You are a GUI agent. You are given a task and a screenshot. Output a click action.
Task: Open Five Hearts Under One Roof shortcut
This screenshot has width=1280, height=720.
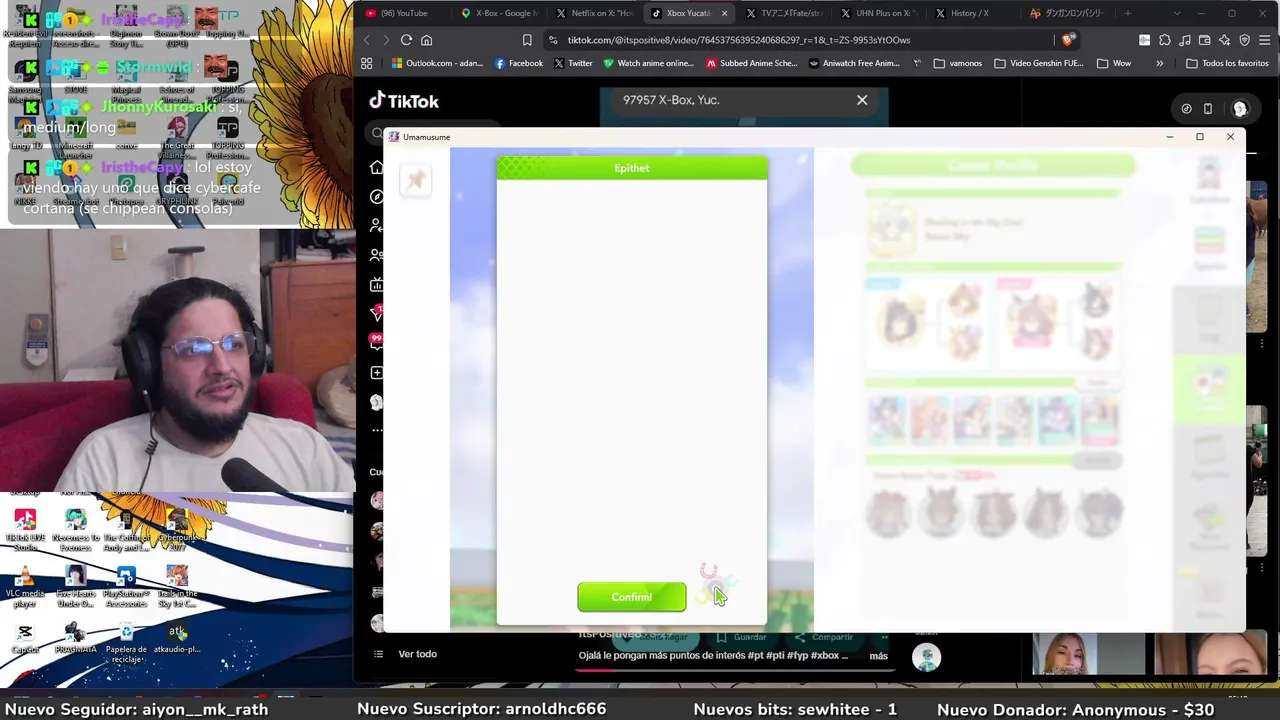pyautogui.click(x=75, y=586)
